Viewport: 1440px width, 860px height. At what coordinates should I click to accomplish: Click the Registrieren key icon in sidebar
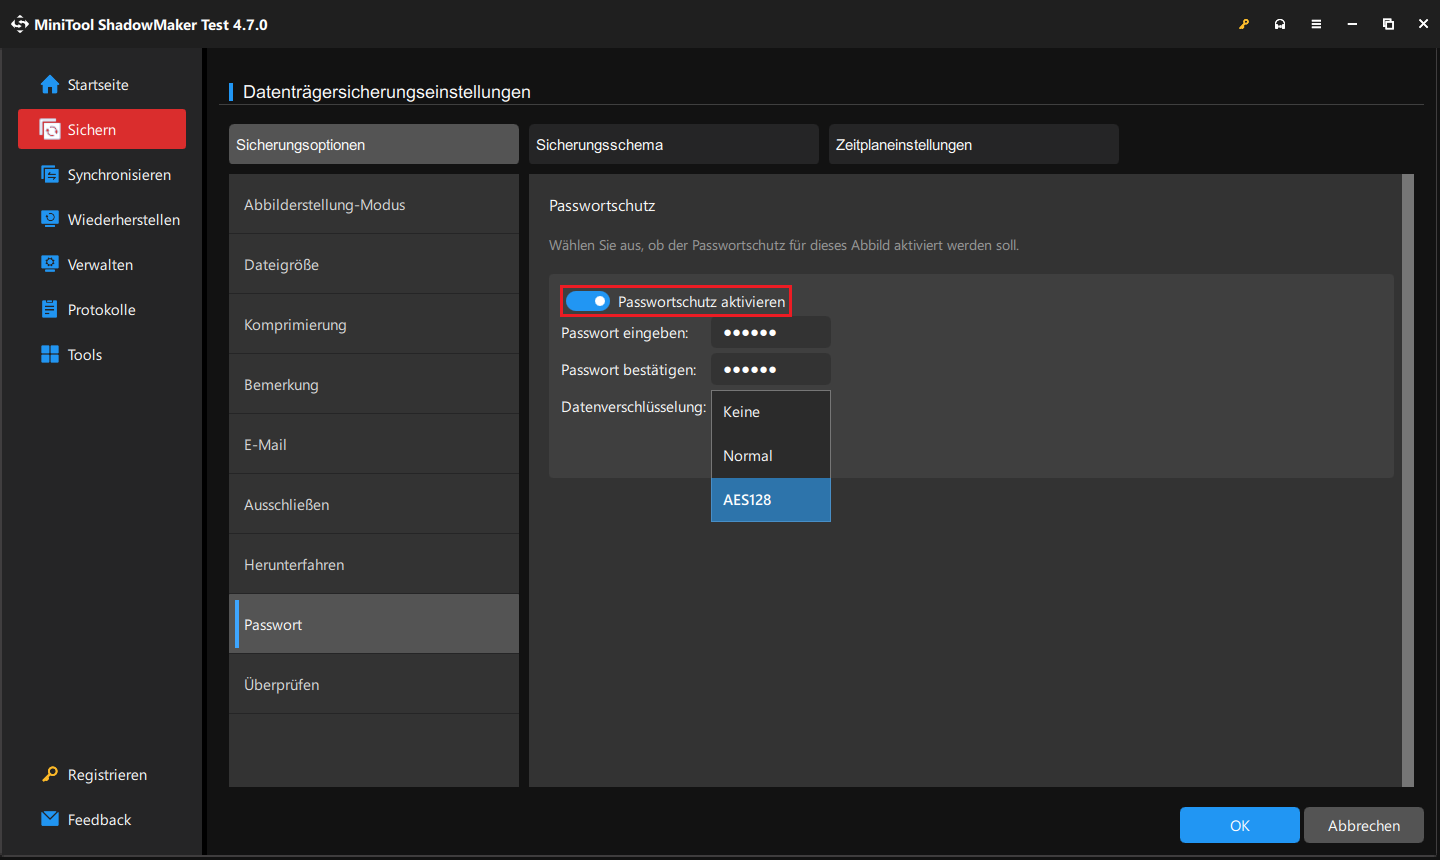(50, 774)
